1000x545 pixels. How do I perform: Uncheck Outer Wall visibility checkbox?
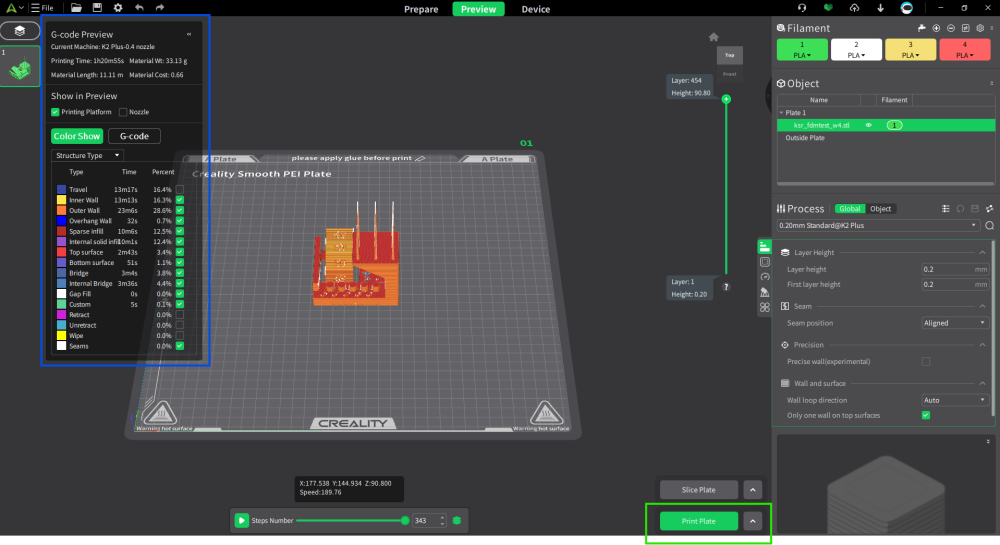pos(180,210)
